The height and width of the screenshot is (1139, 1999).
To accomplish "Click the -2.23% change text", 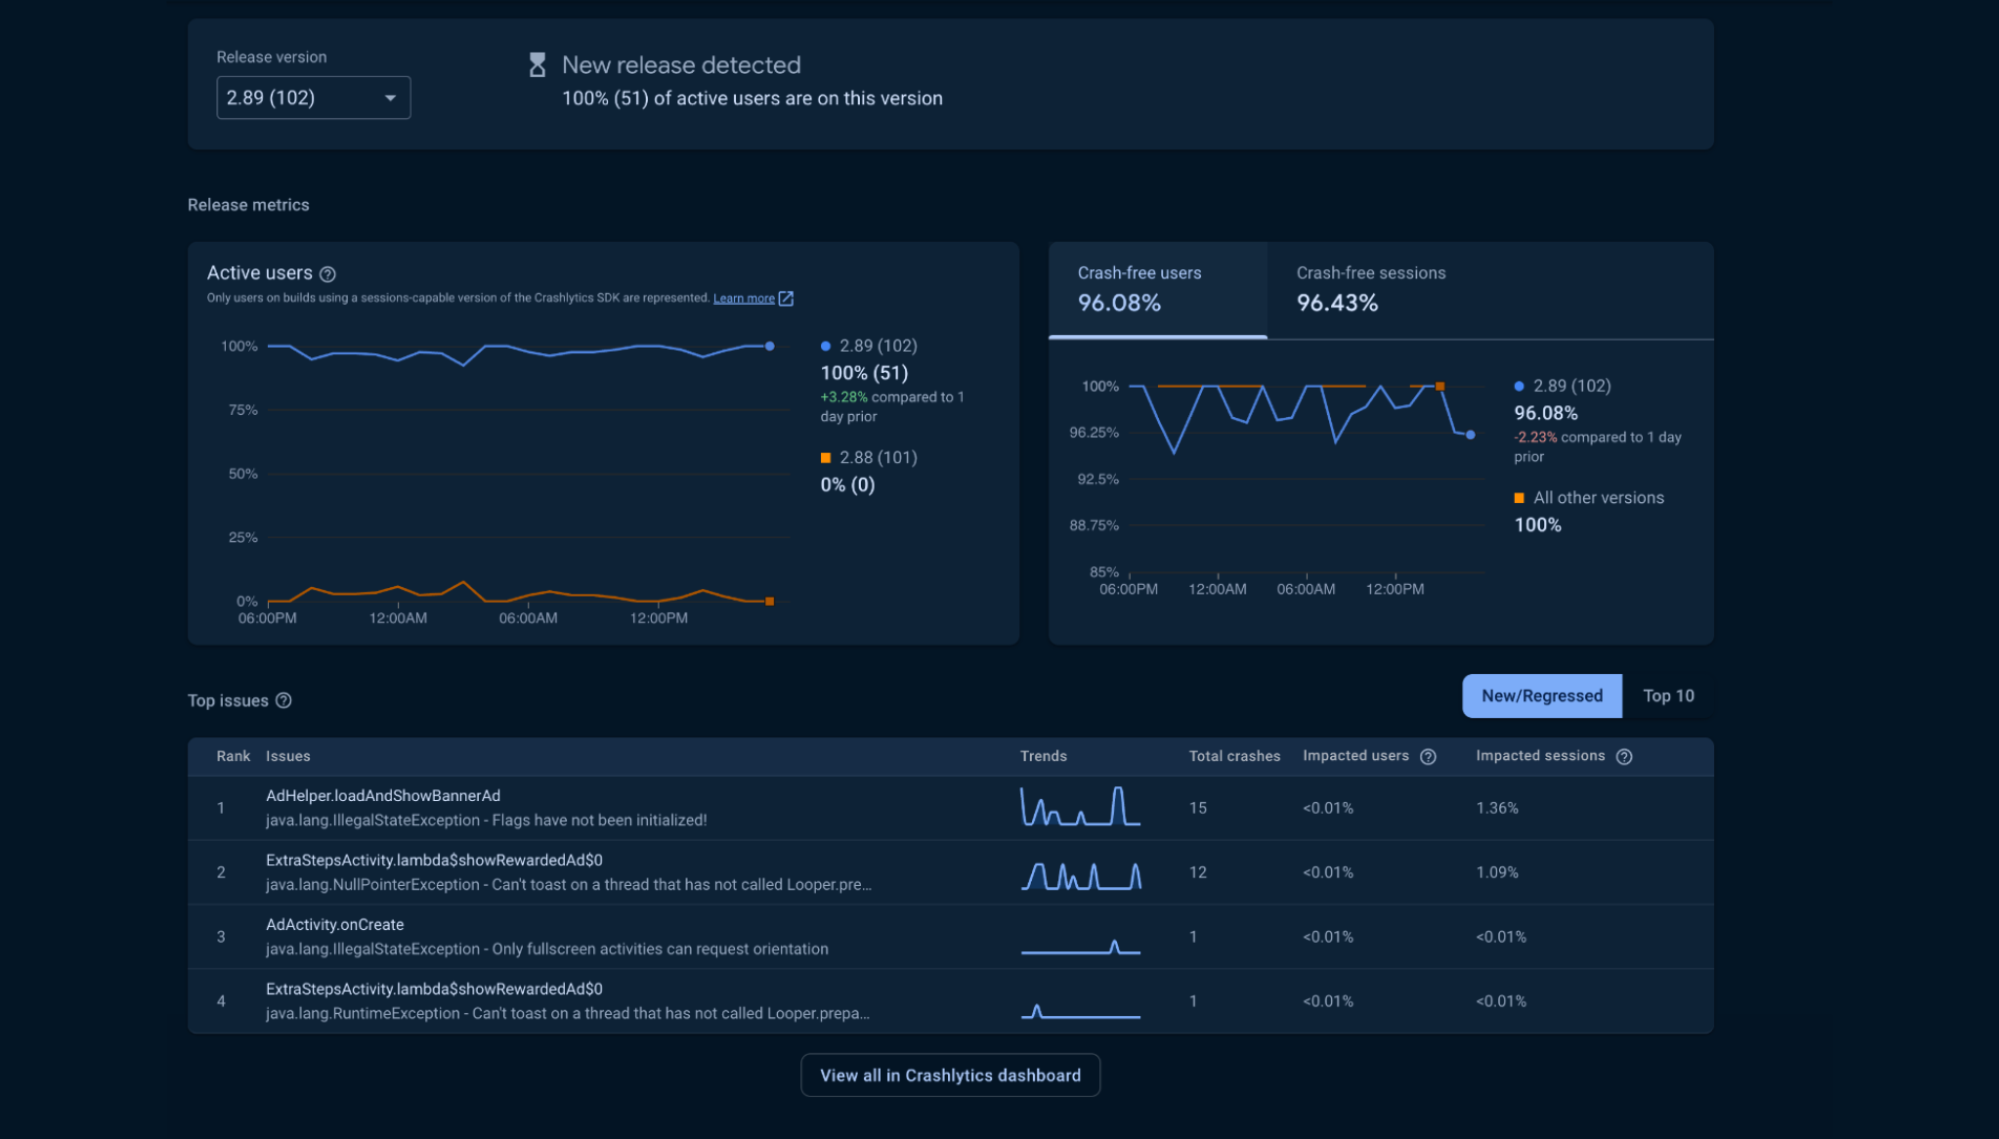I will (x=1535, y=438).
